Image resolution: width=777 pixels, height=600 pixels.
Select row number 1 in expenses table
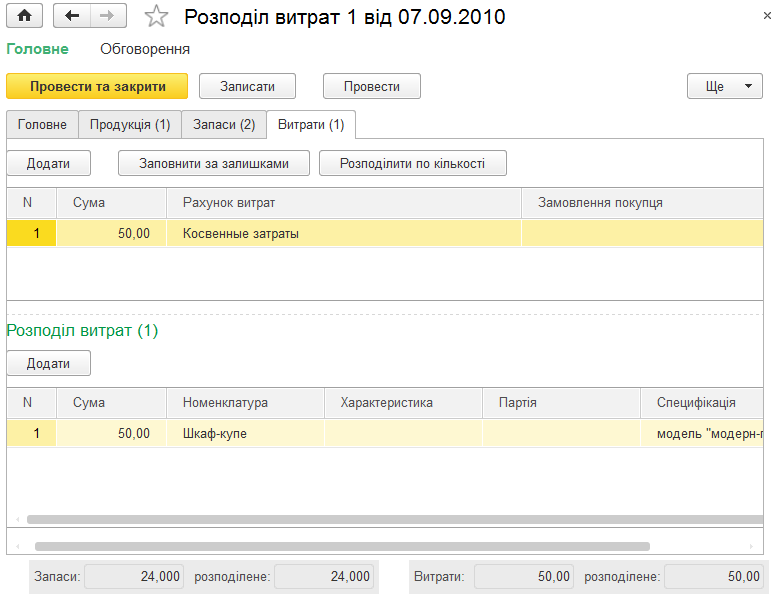[x=31, y=233]
